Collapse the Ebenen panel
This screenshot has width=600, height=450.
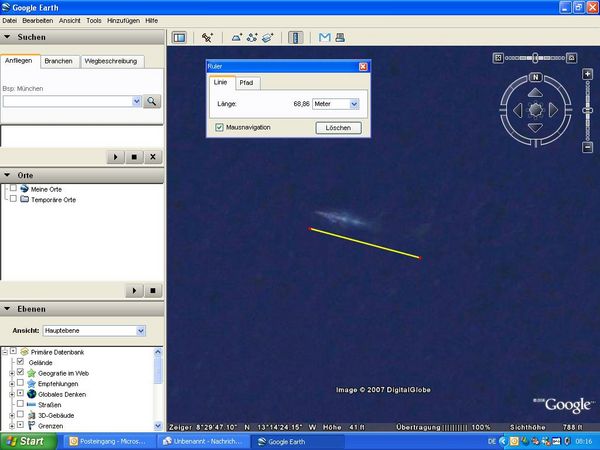click(7, 309)
